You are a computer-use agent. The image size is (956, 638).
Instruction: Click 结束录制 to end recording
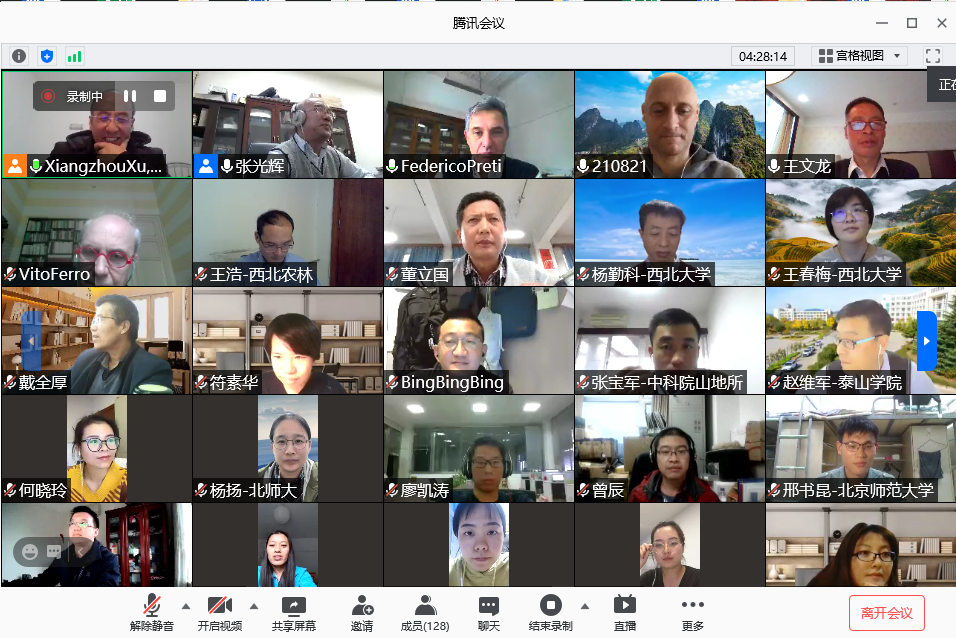click(551, 612)
